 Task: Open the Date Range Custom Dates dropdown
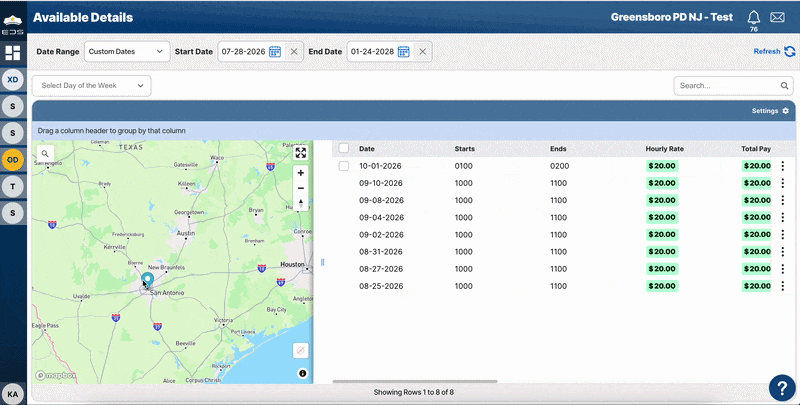[x=127, y=52]
